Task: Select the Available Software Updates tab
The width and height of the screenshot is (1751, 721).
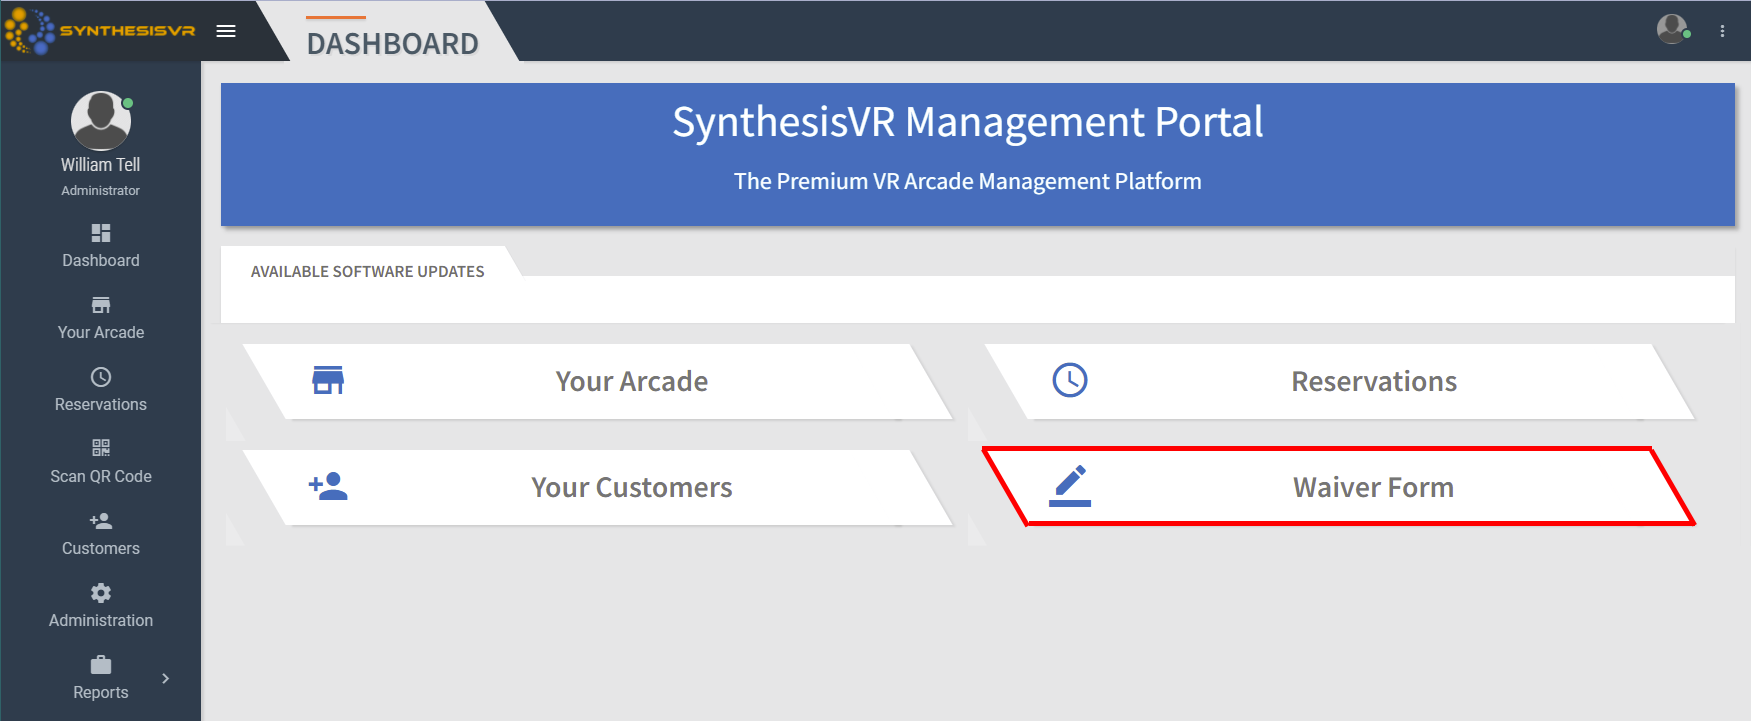Action: (x=367, y=271)
